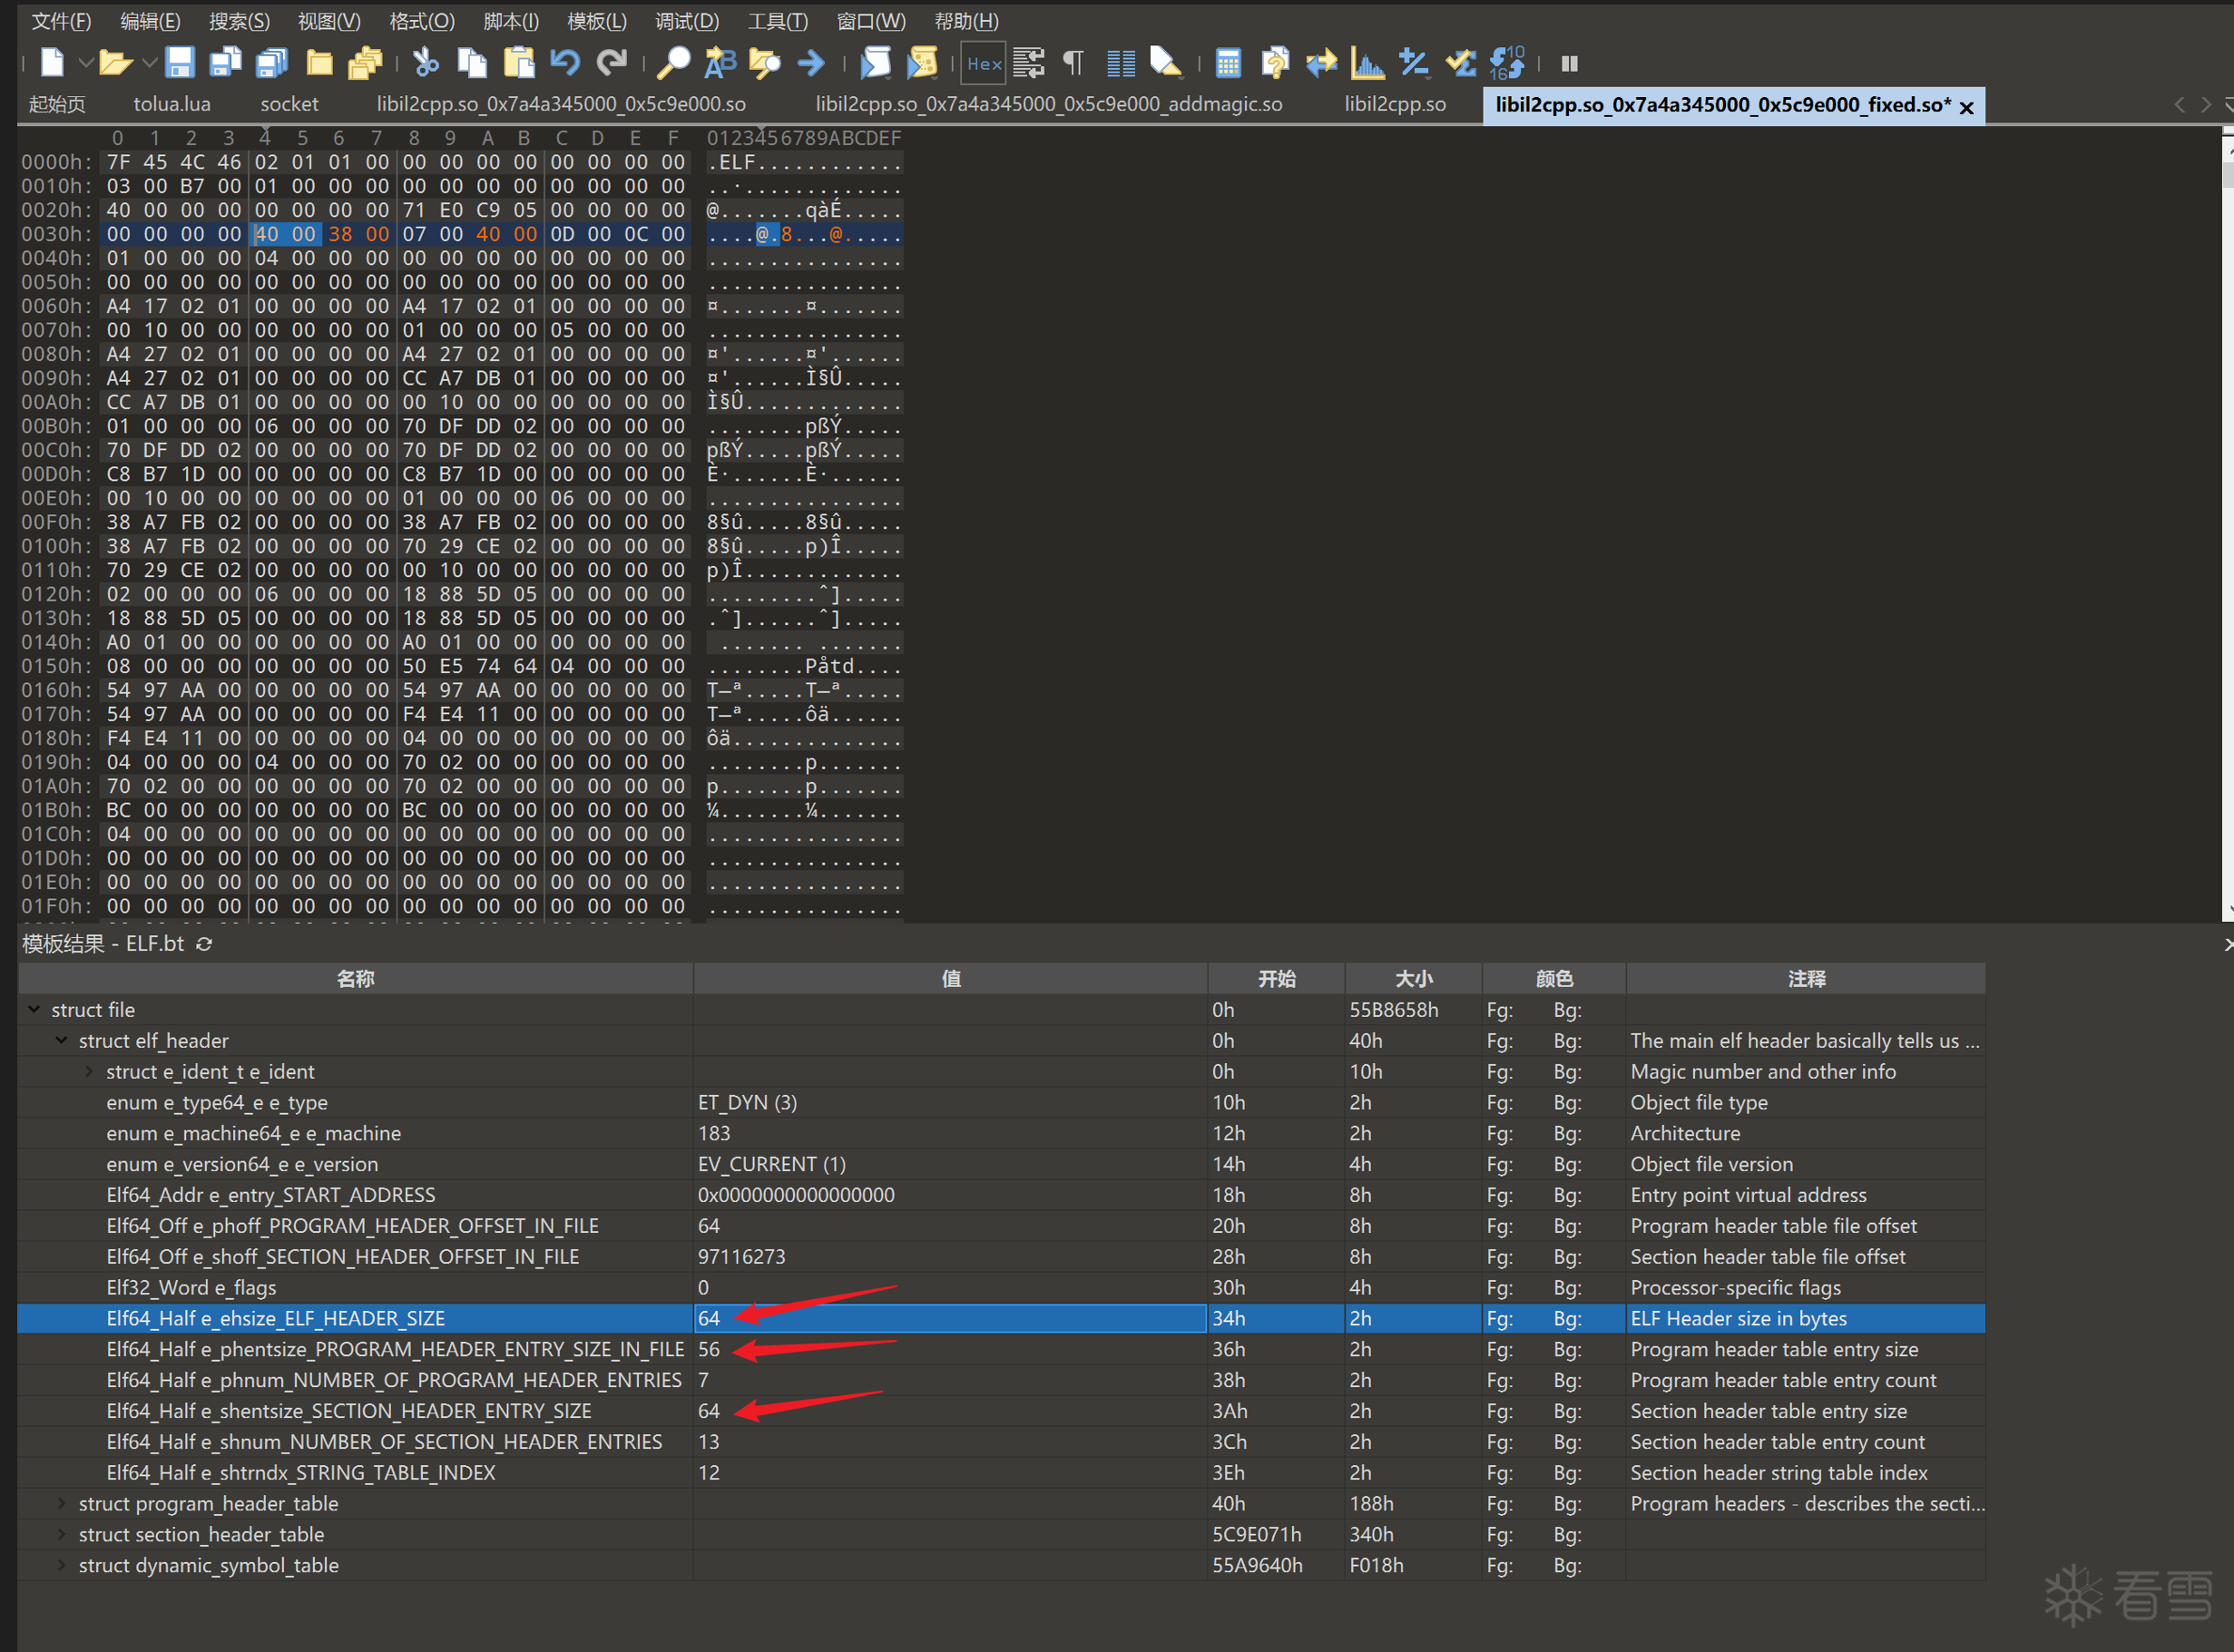Click the Paste clipboard icon
The height and width of the screenshot is (1652, 2234).
coord(518,63)
